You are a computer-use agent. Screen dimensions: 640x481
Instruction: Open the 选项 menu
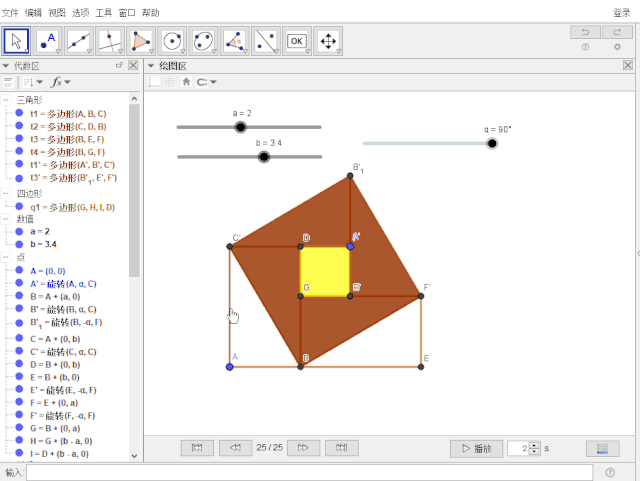pos(80,13)
